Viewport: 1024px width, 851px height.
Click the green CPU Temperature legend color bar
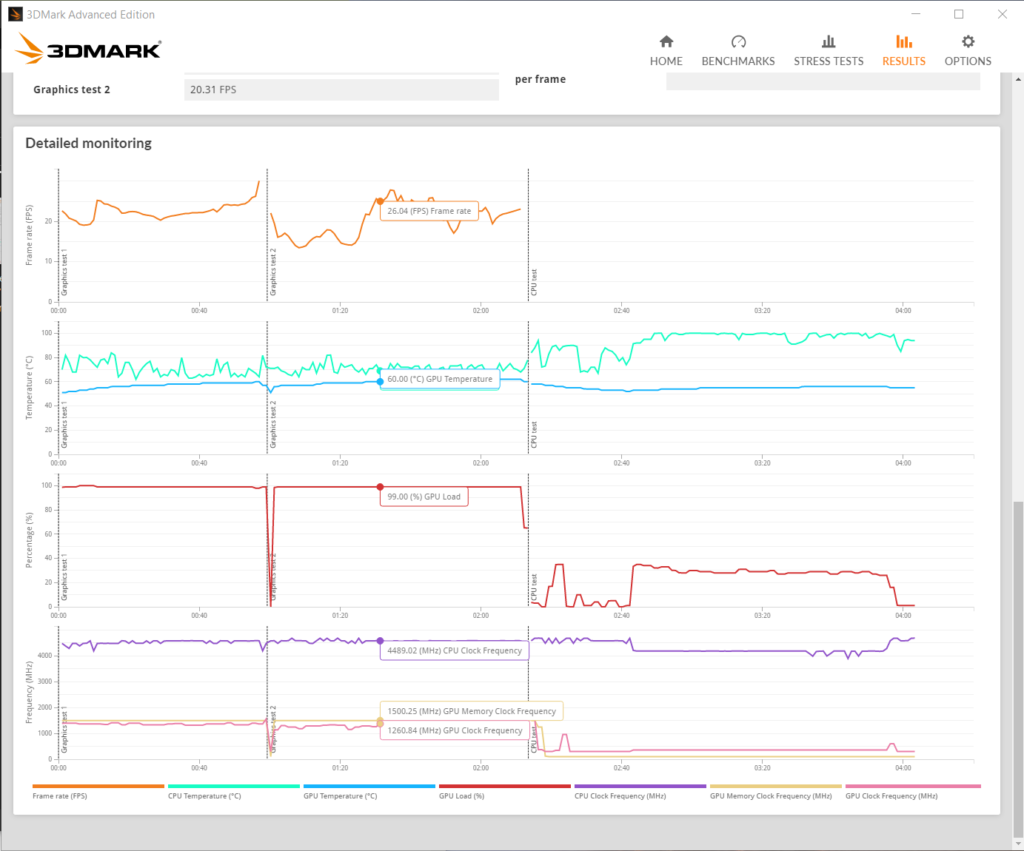234,786
